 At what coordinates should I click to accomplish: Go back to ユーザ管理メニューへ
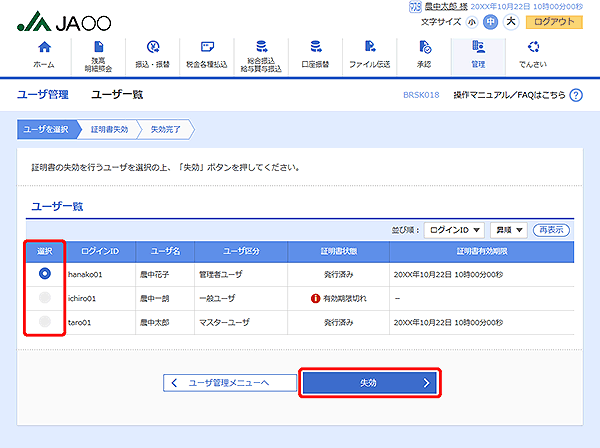(x=230, y=382)
